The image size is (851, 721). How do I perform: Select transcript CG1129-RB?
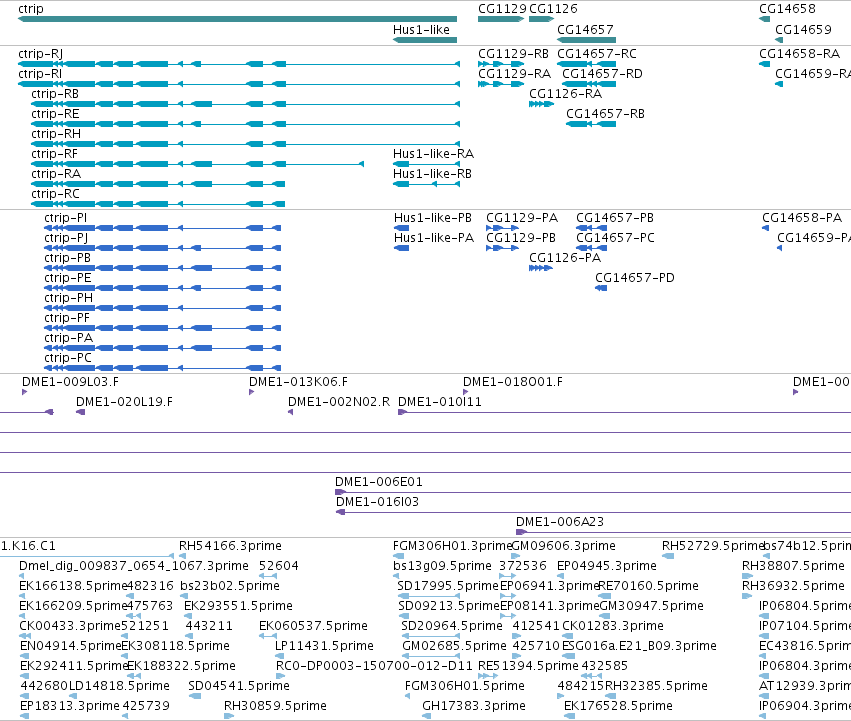tap(513, 54)
